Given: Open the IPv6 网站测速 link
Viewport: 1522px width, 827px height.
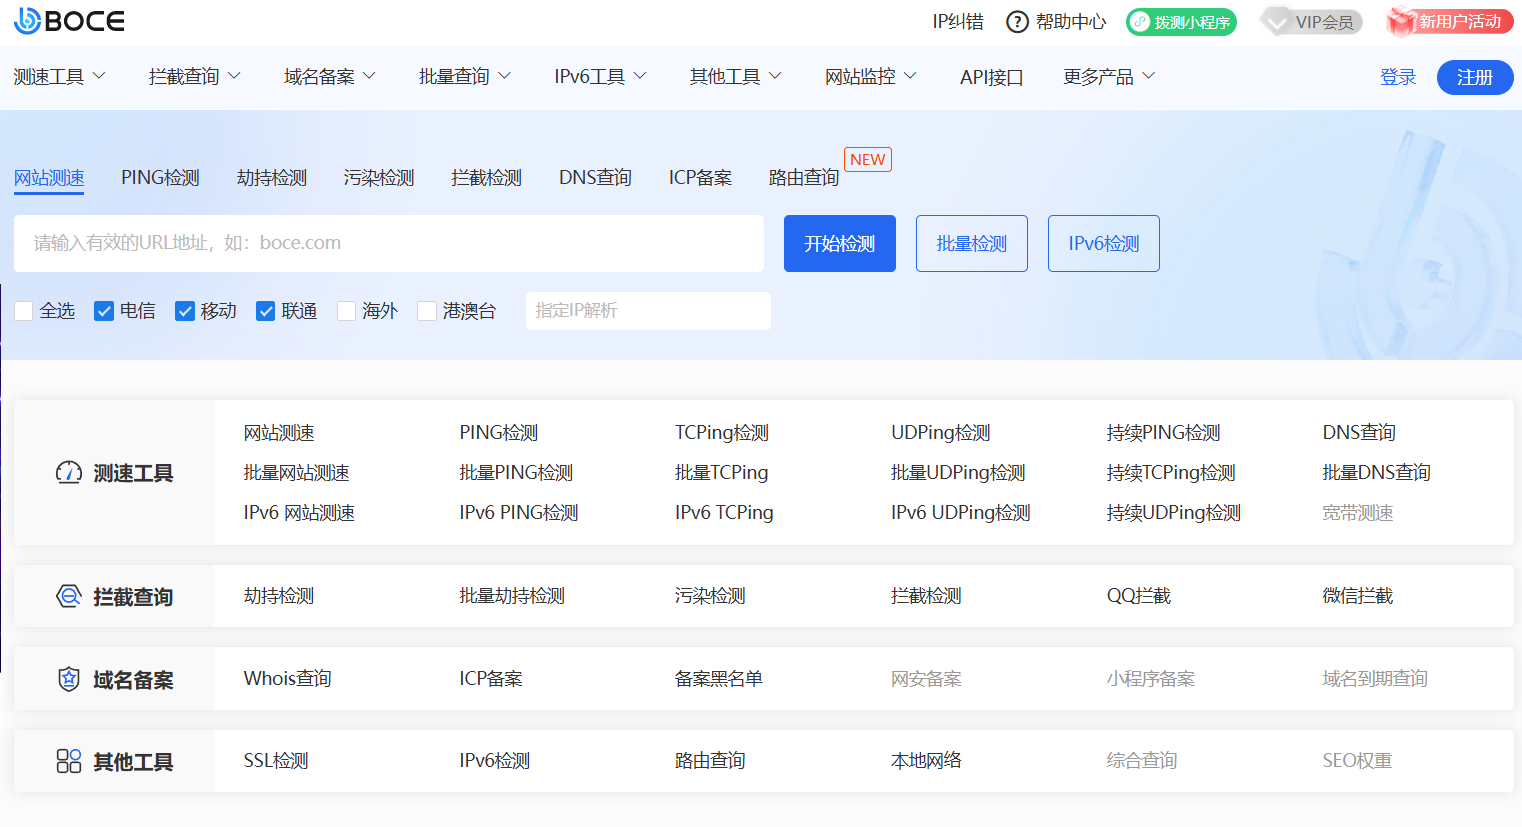Looking at the screenshot, I should pyautogui.click(x=299, y=513).
